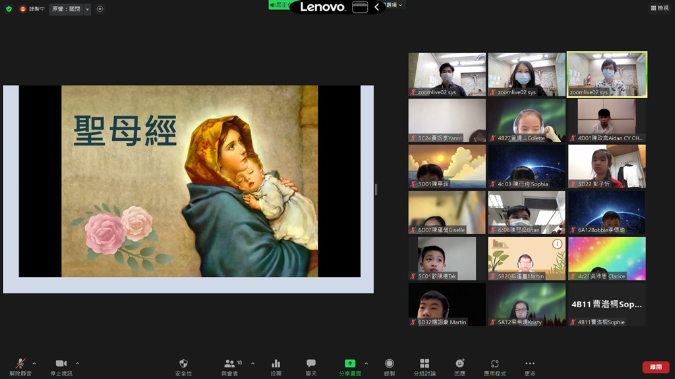Select the 4c03 Sophia video tile
This screenshot has width=675, height=379.
(x=526, y=166)
